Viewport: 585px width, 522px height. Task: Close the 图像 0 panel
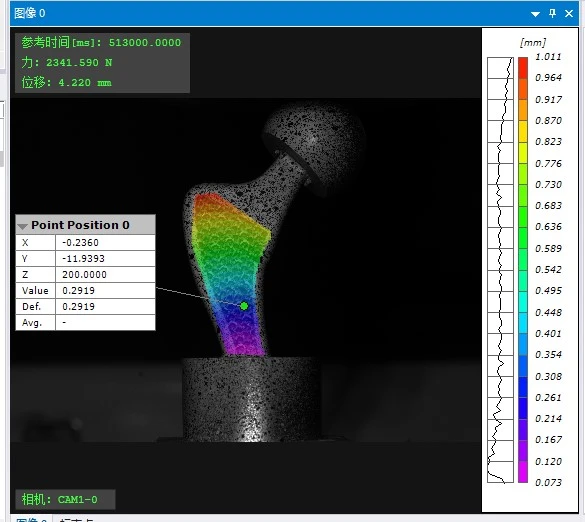point(569,14)
